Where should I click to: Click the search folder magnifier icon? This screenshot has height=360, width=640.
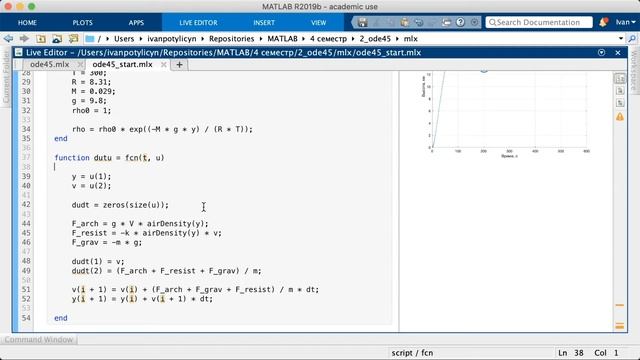(632, 39)
